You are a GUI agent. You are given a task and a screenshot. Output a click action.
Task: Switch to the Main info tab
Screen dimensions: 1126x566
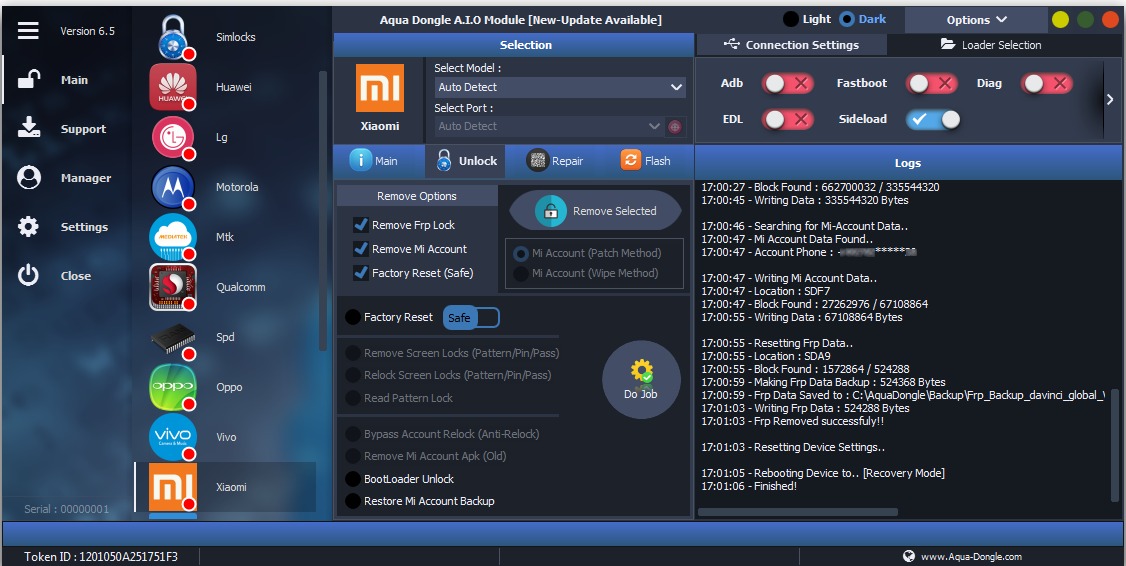pyautogui.click(x=374, y=161)
